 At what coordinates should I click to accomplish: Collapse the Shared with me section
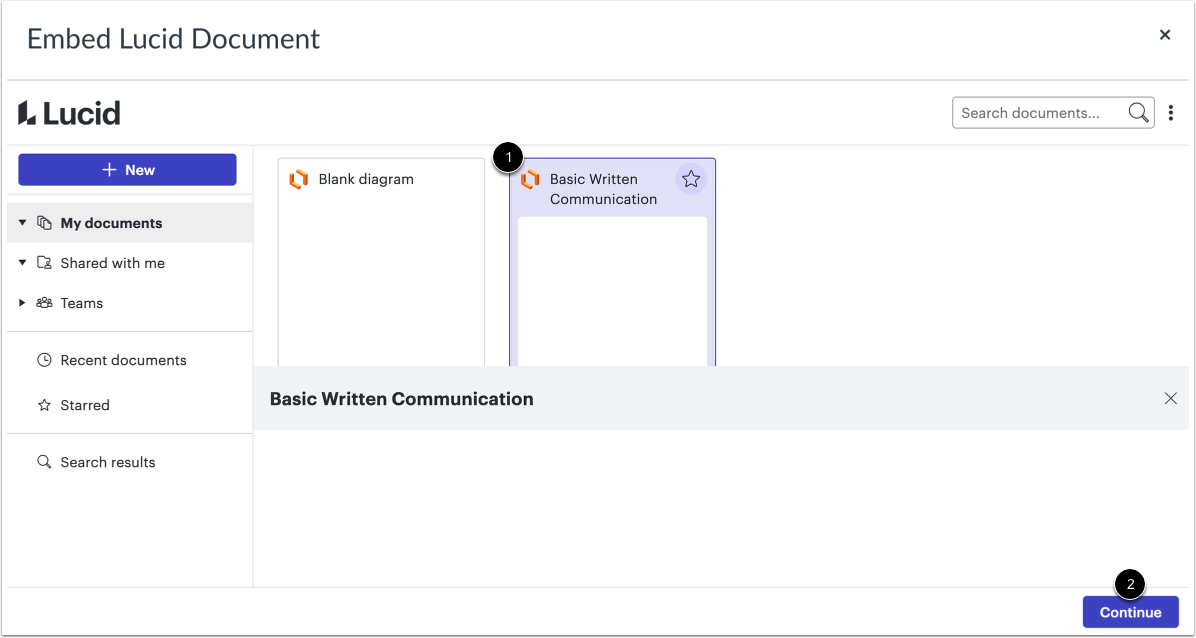pyautogui.click(x=22, y=262)
